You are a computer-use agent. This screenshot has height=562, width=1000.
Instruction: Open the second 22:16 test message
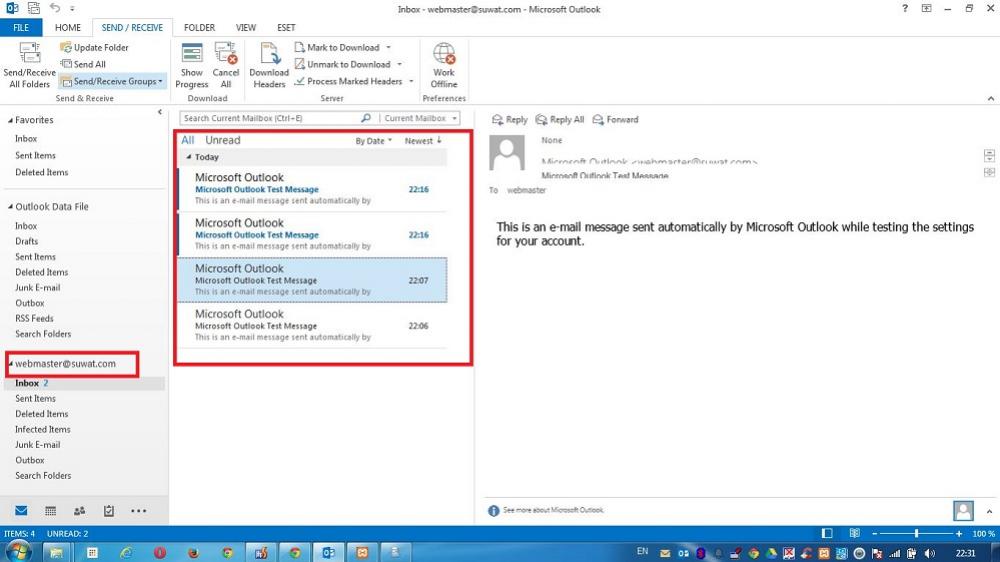(x=312, y=233)
